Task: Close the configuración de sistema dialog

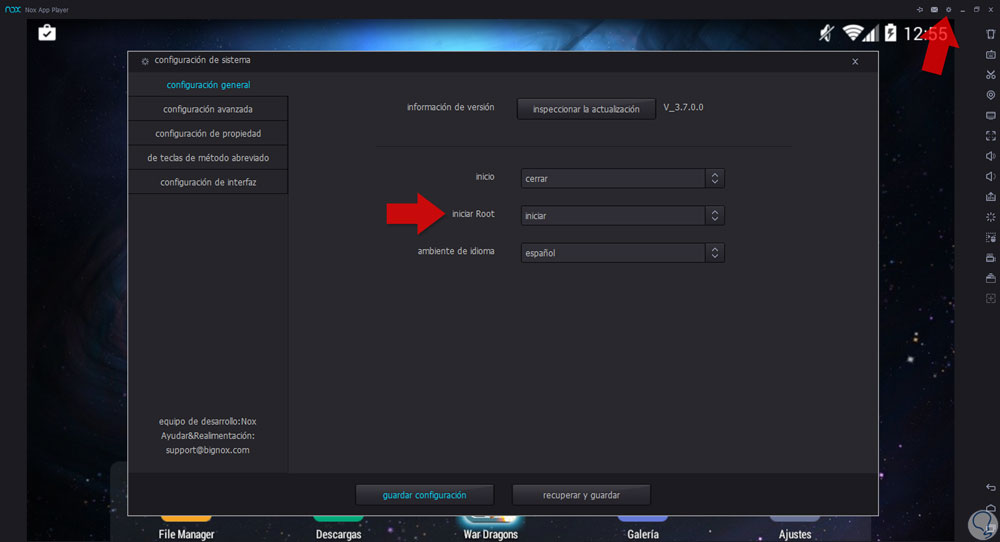Action: point(855,62)
